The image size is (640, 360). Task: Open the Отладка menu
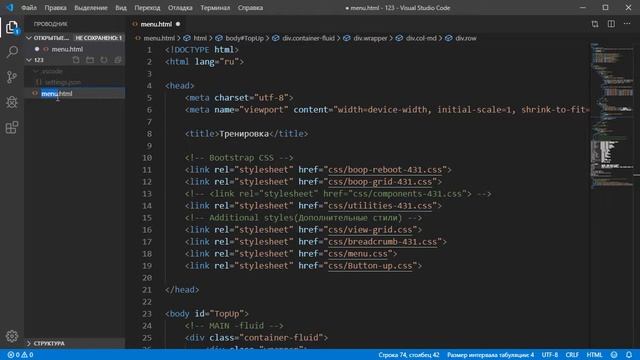pyautogui.click(x=180, y=8)
